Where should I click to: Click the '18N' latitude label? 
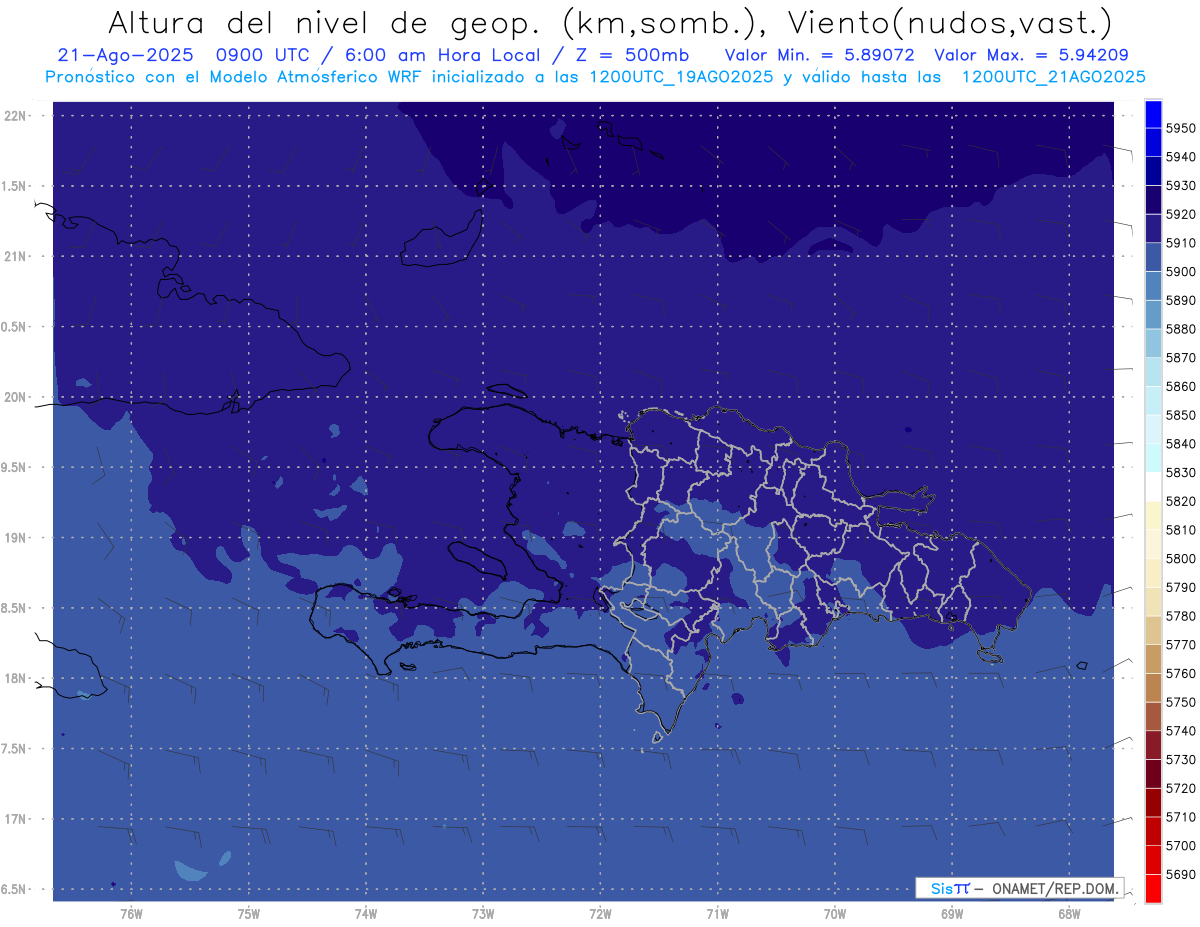[x=15, y=679]
